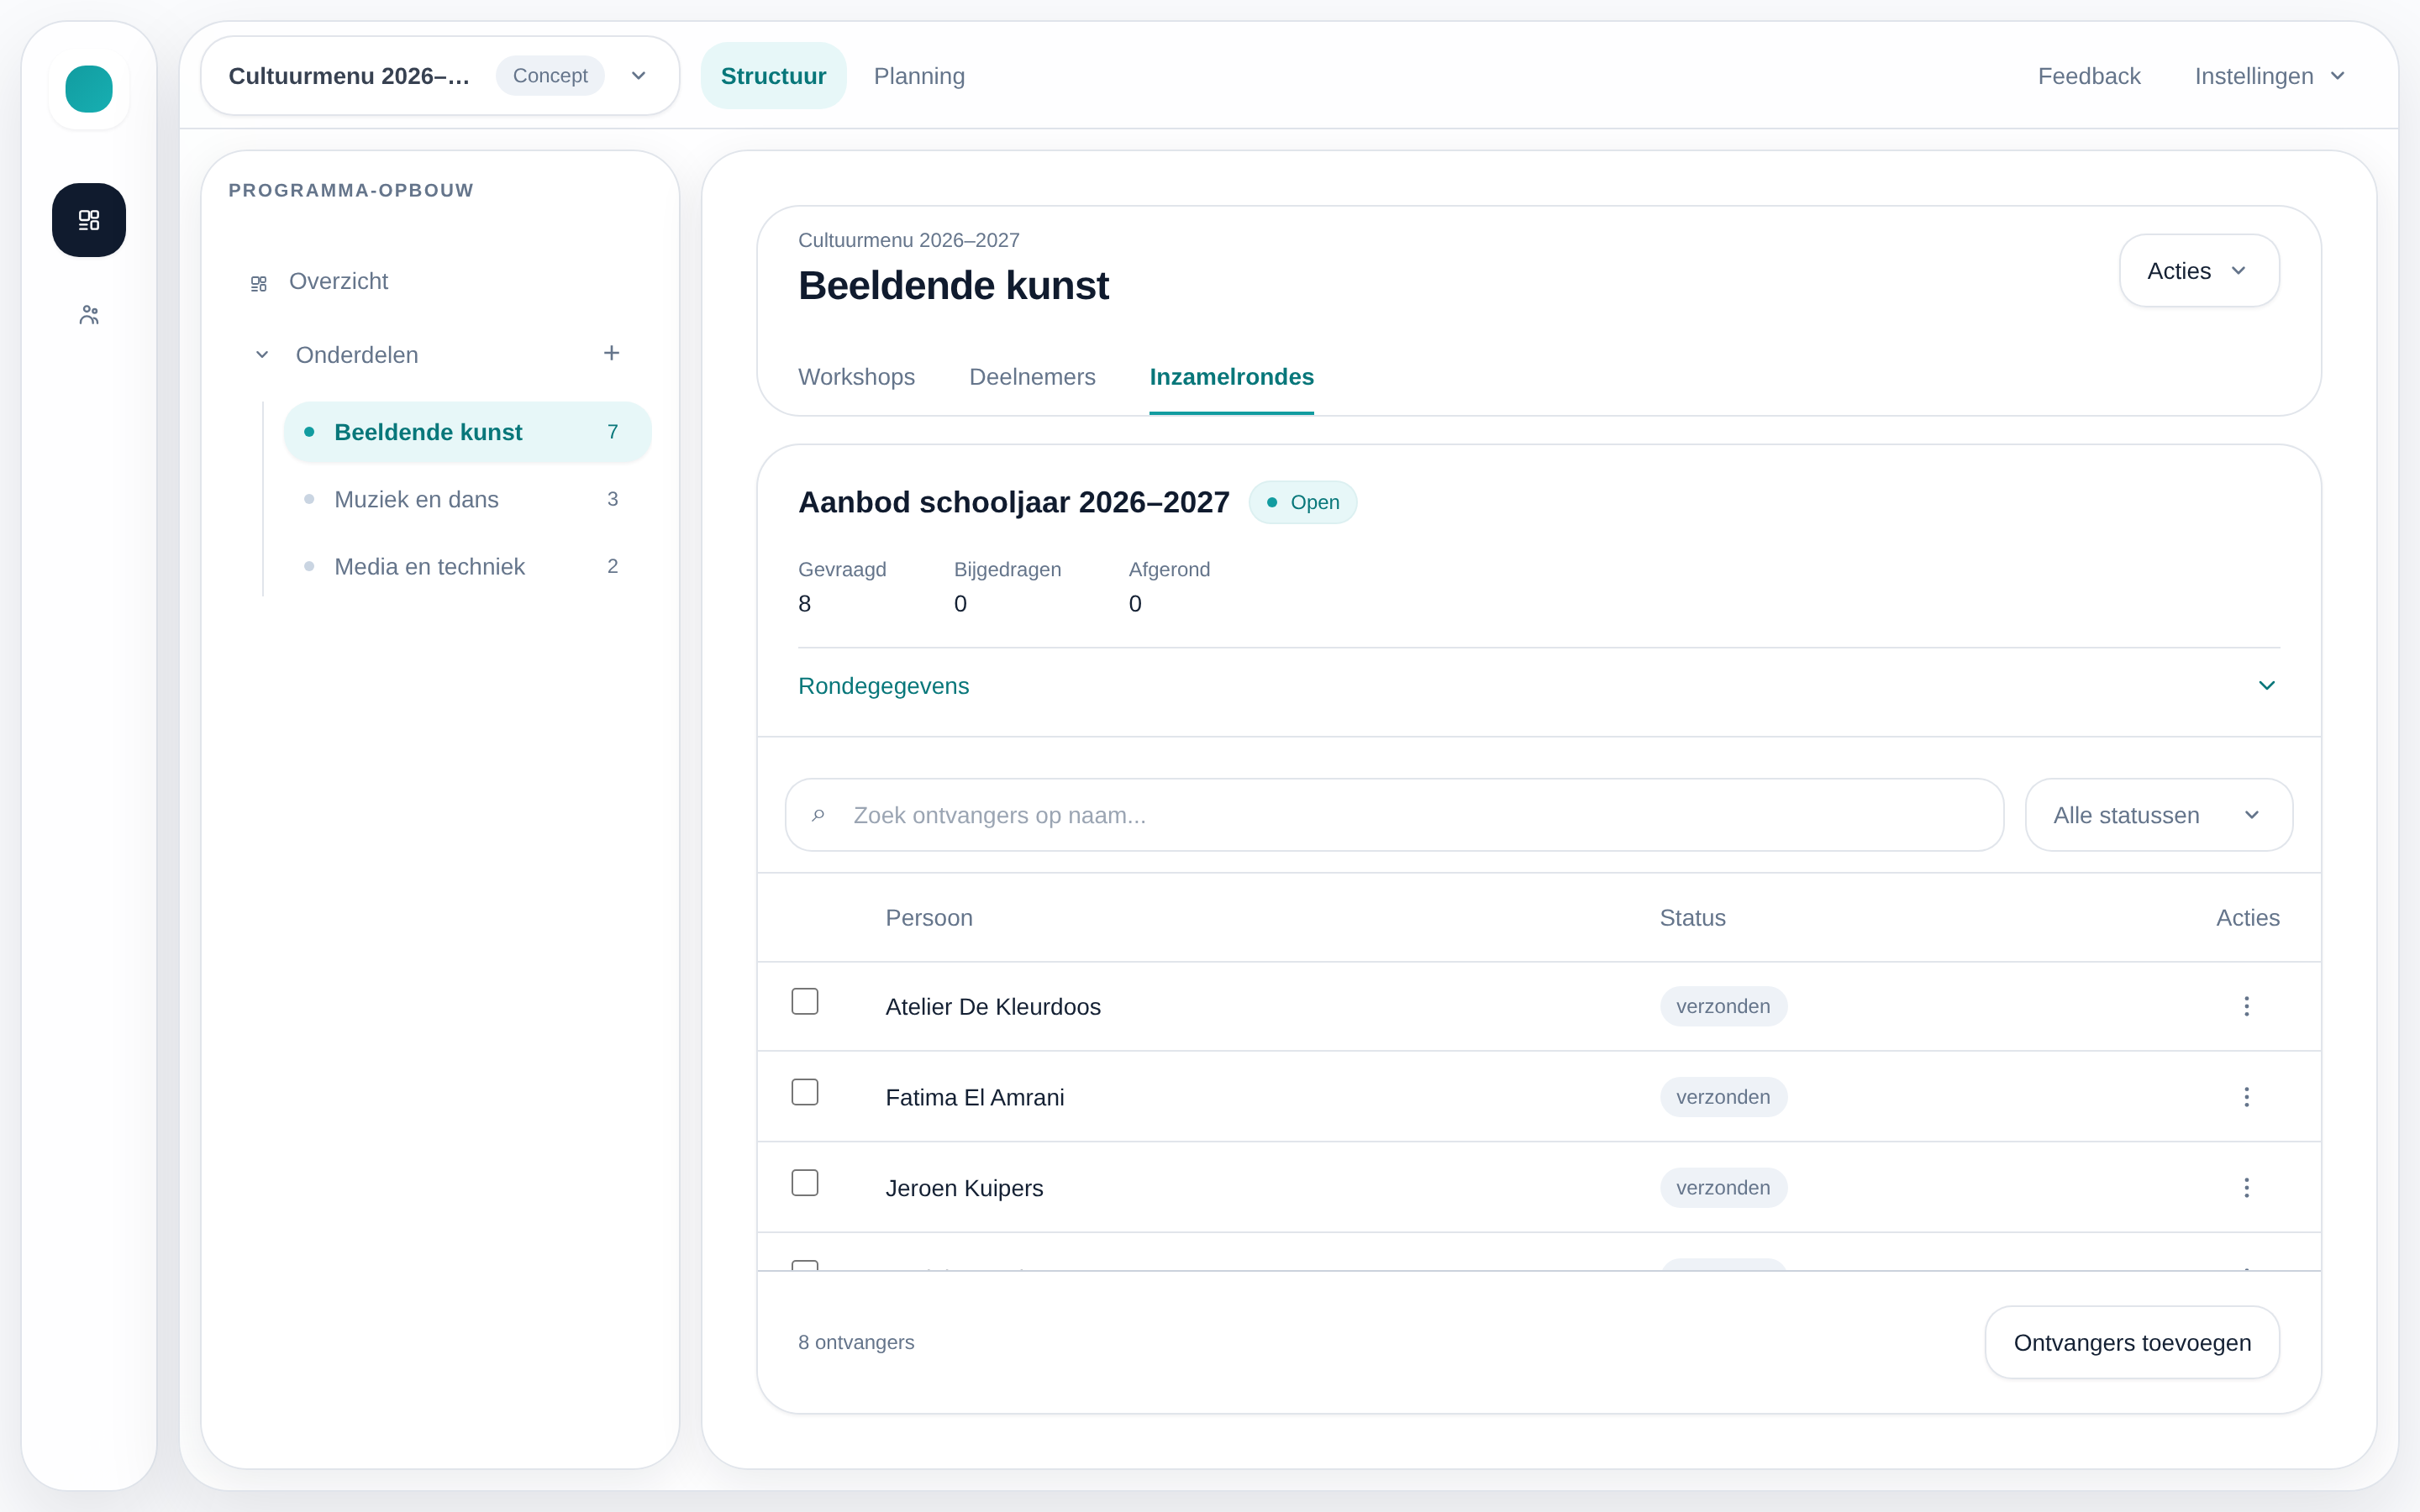Open the Deelnemers tab
Image resolution: width=2420 pixels, height=1512 pixels.
coord(1032,377)
